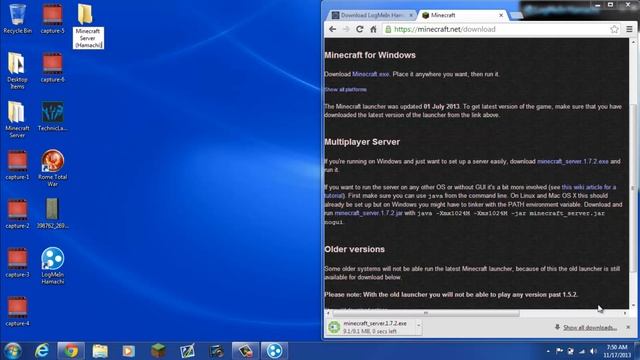Open the Recycle Bin desktop icon

(17, 18)
